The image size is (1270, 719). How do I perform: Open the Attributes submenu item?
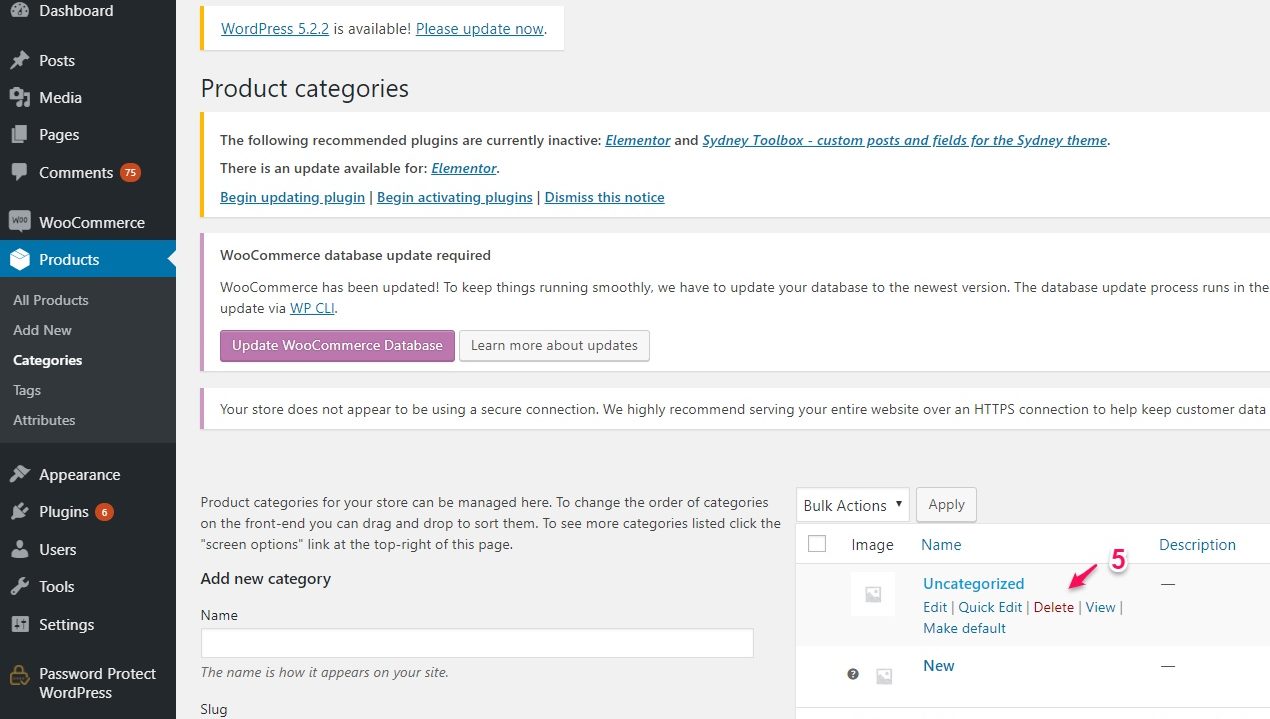click(x=44, y=420)
